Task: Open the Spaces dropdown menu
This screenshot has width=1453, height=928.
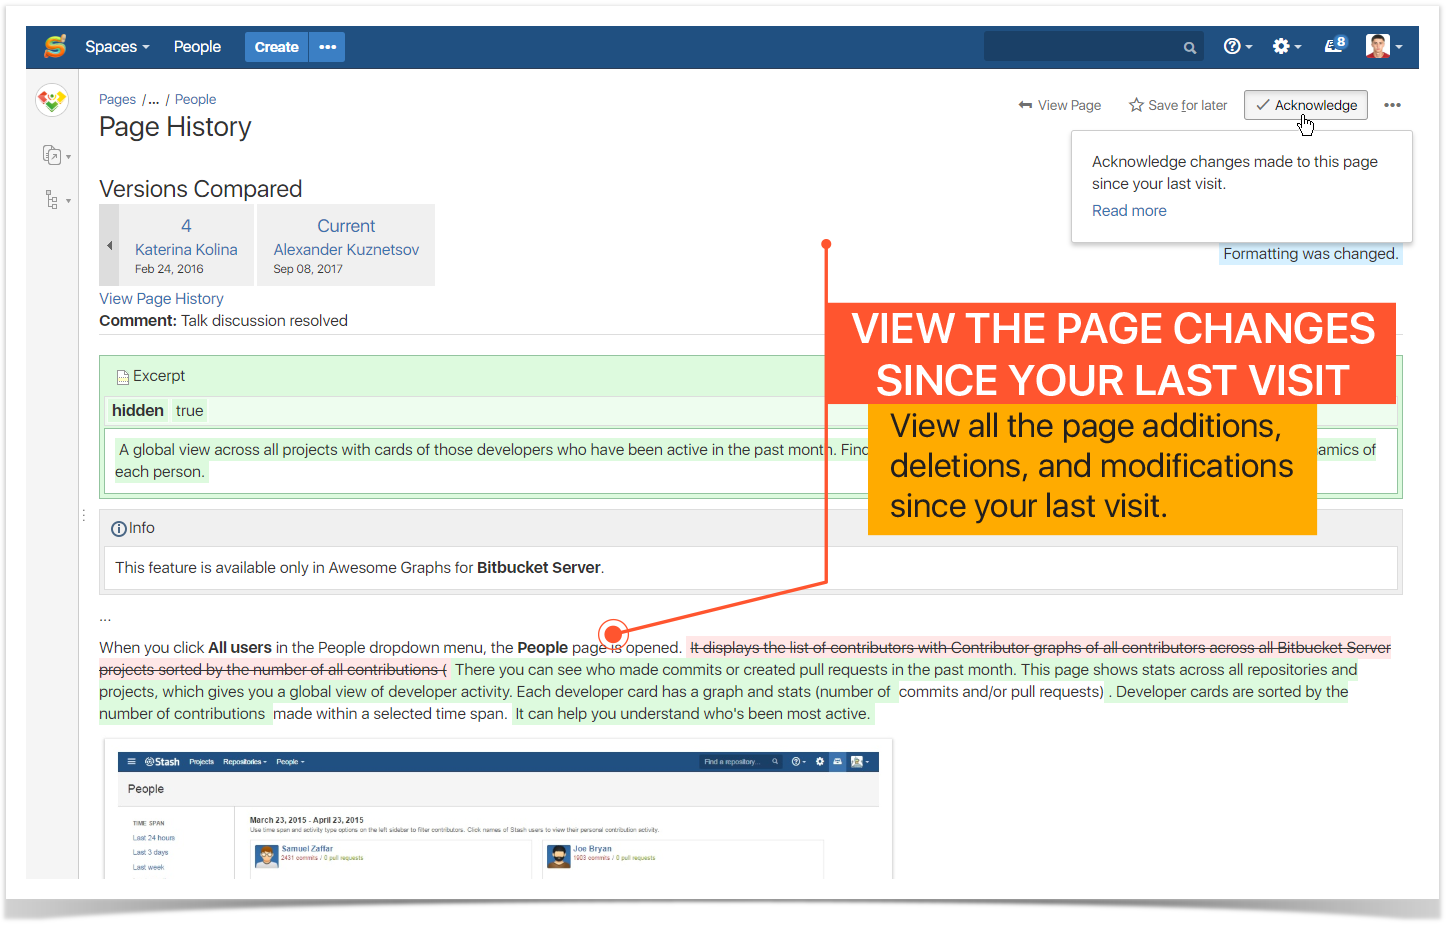Action: (x=117, y=47)
